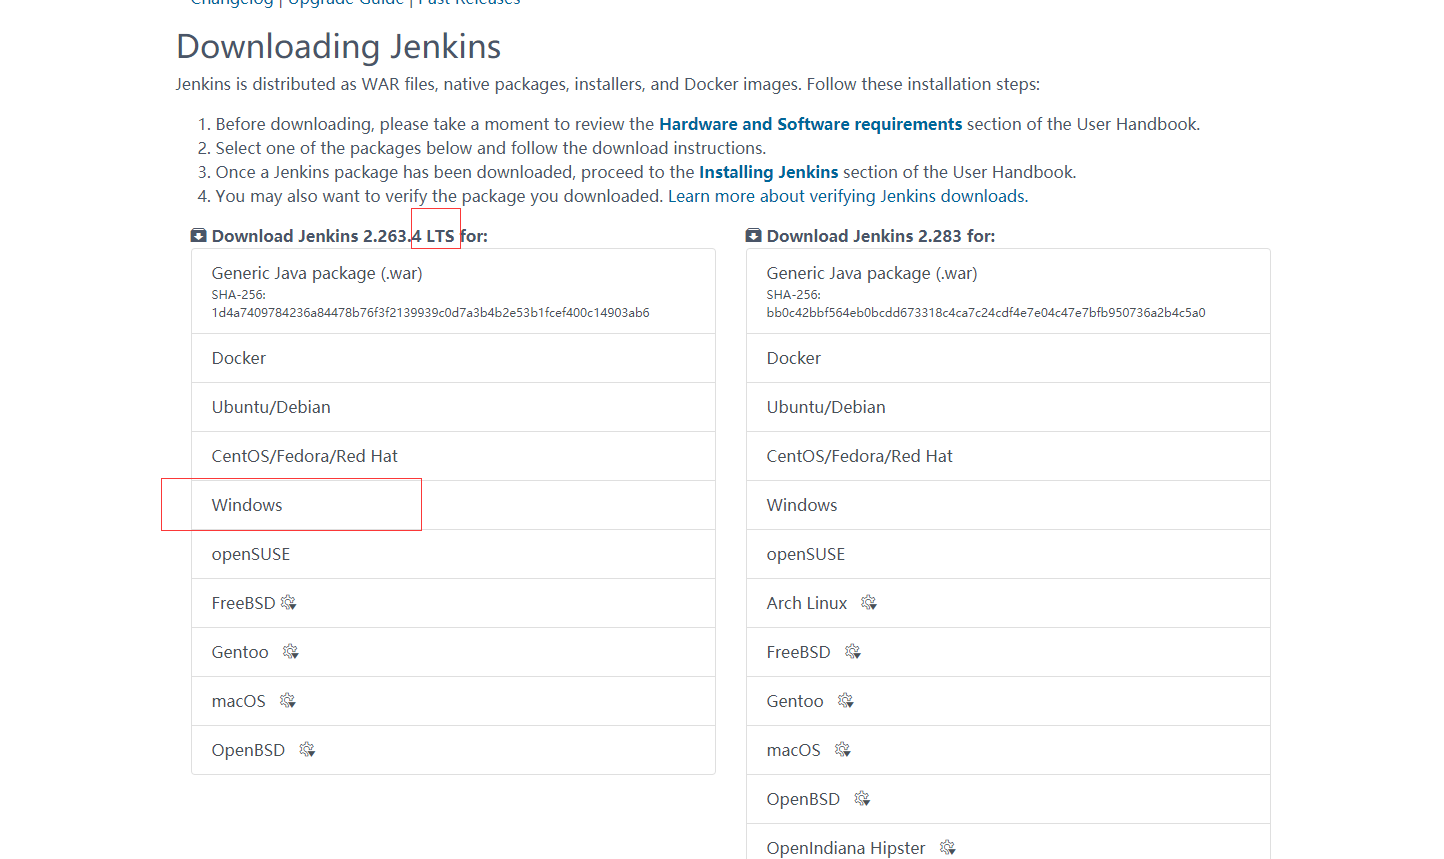This screenshot has height=859, width=1444.
Task: Choose openSUSE under Jenkins 2.283
Action: click(x=1008, y=554)
